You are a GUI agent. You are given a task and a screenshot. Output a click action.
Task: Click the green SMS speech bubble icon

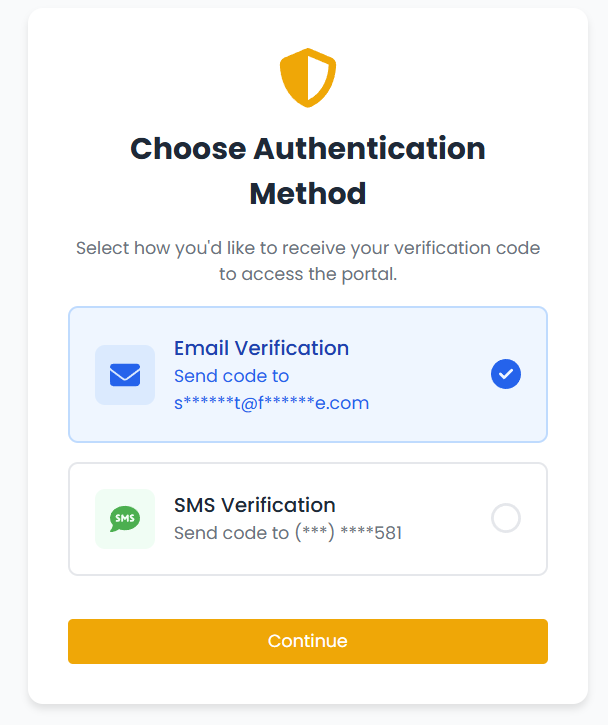click(x=125, y=519)
